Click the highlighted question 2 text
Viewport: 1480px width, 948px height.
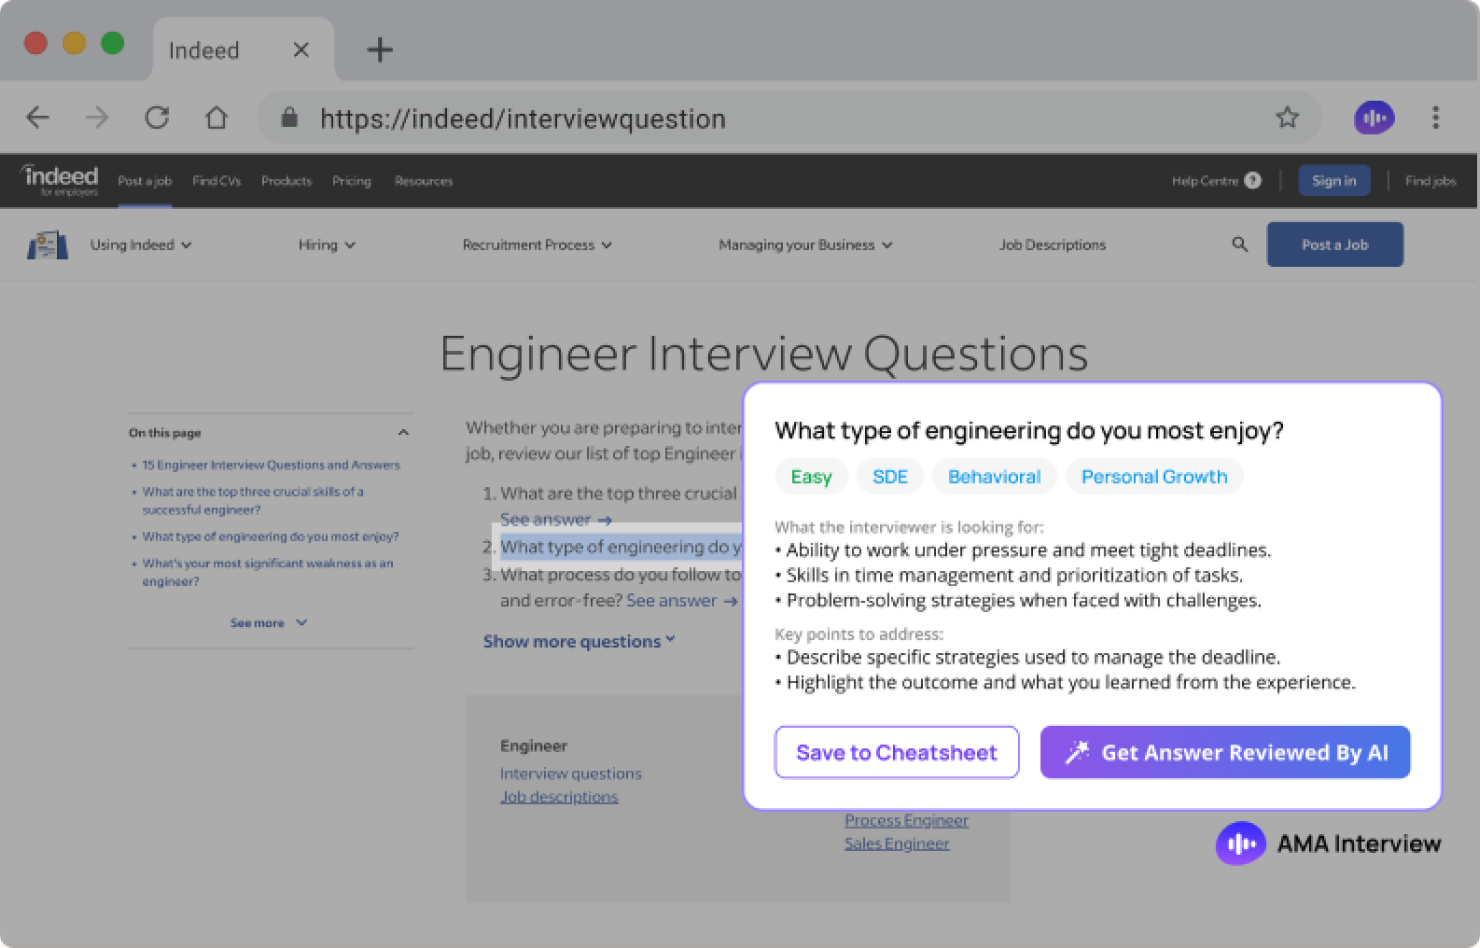[621, 547]
